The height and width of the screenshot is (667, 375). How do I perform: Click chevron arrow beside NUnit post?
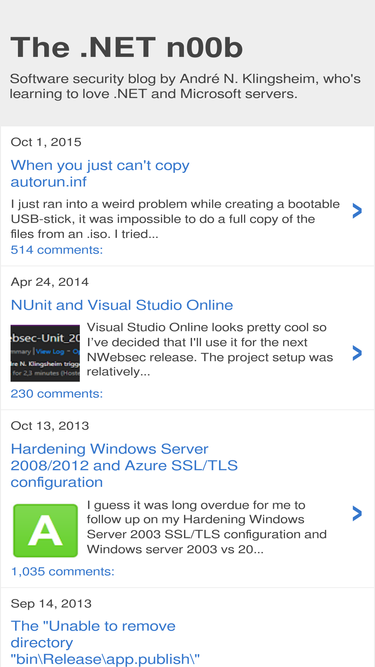coord(357,353)
